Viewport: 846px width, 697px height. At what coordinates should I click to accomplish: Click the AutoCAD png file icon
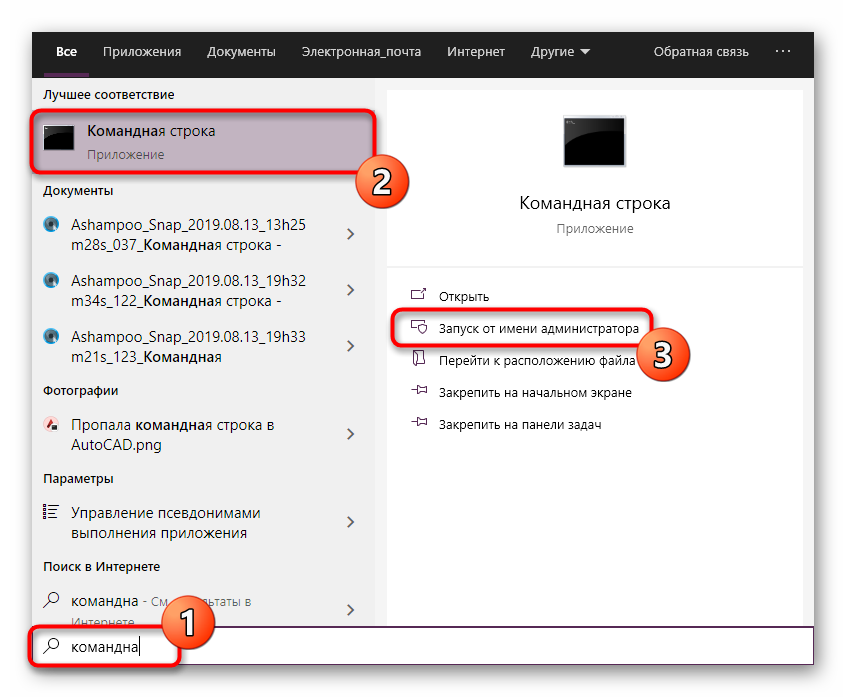click(52, 425)
